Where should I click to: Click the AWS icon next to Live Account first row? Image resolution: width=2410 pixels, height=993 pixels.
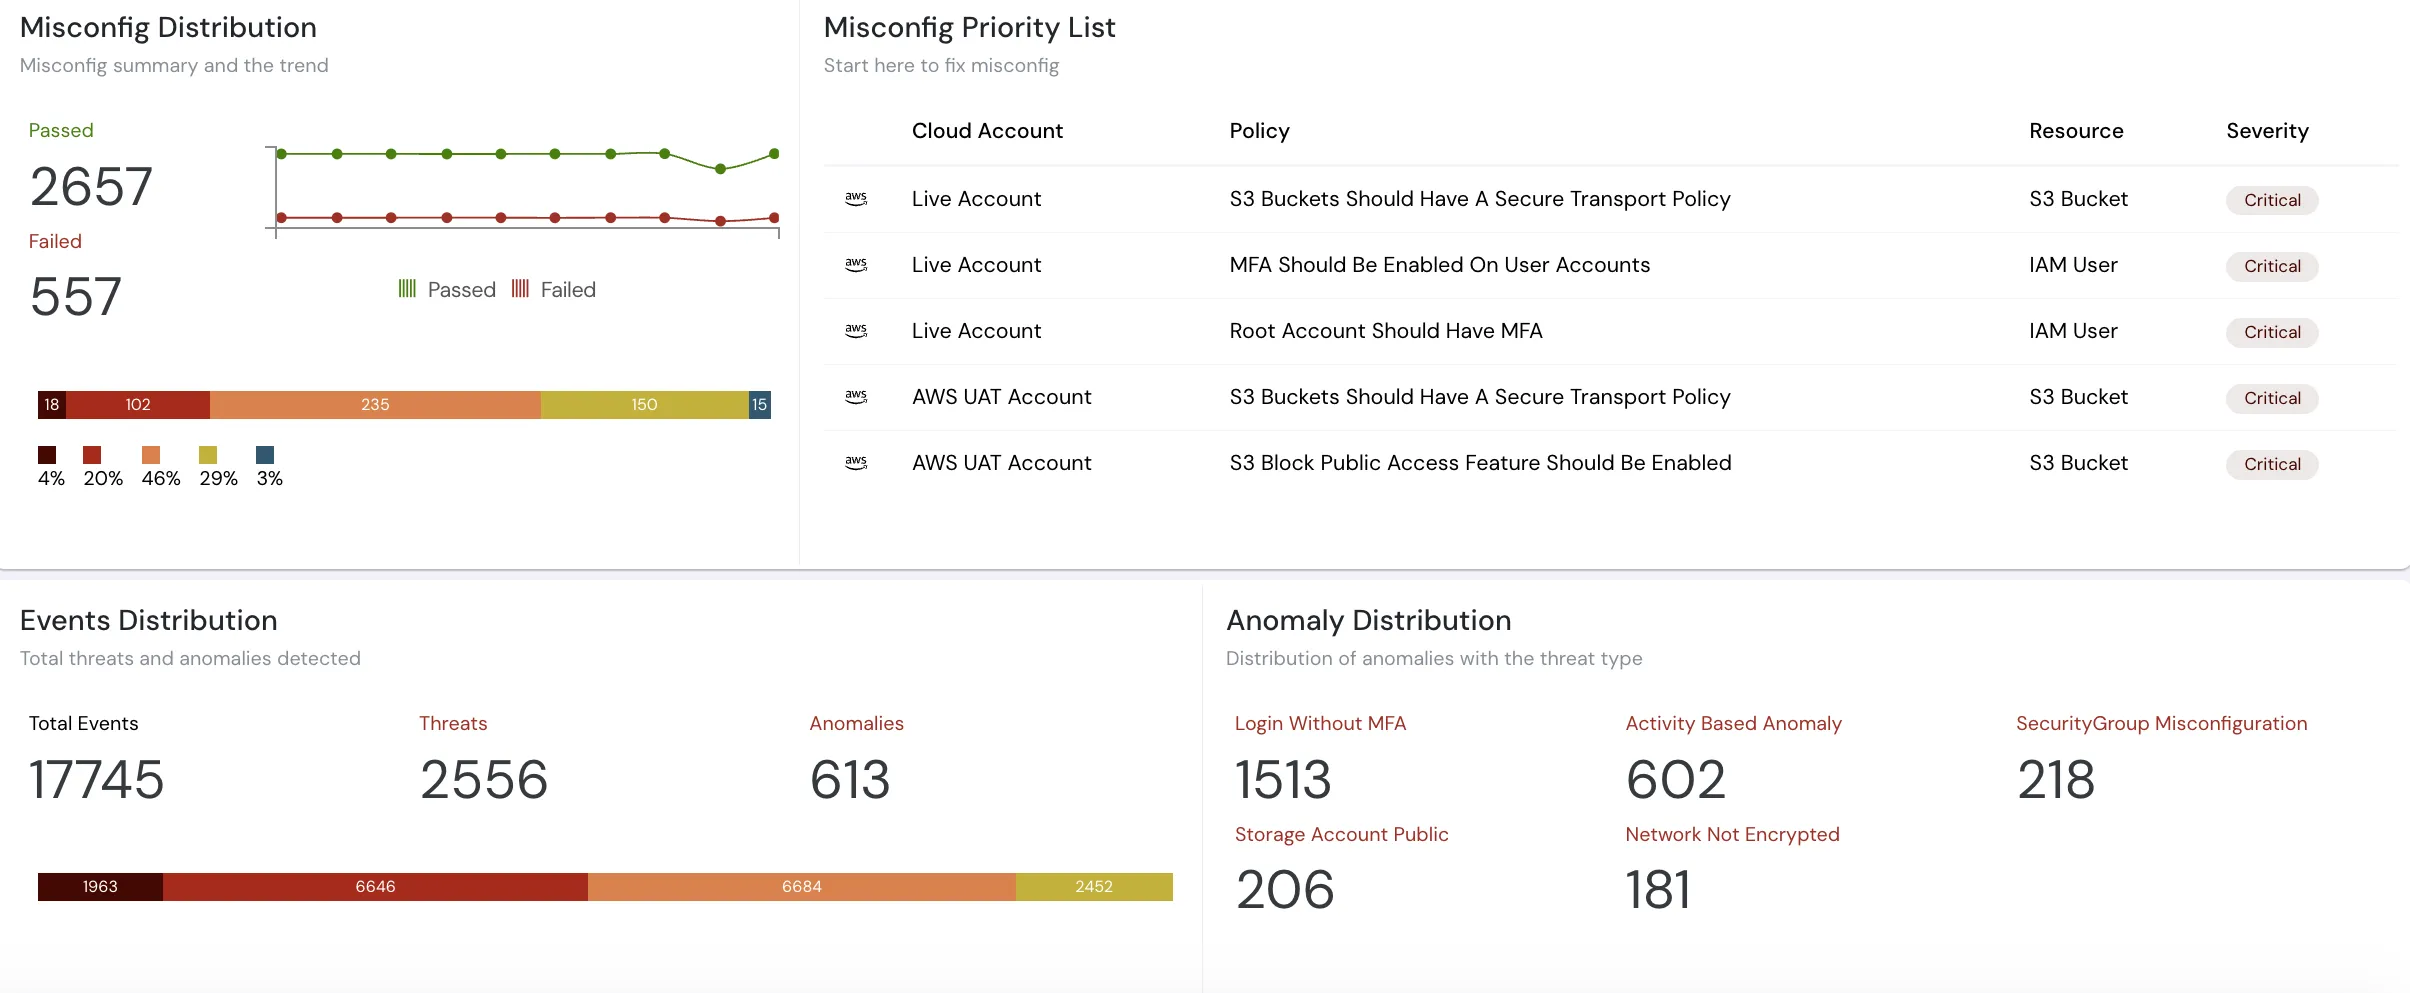coord(856,199)
